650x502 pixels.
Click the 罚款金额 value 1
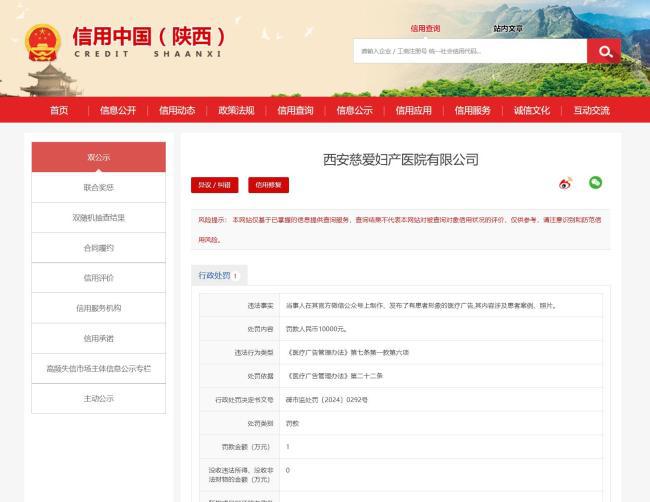pyautogui.click(x=288, y=447)
